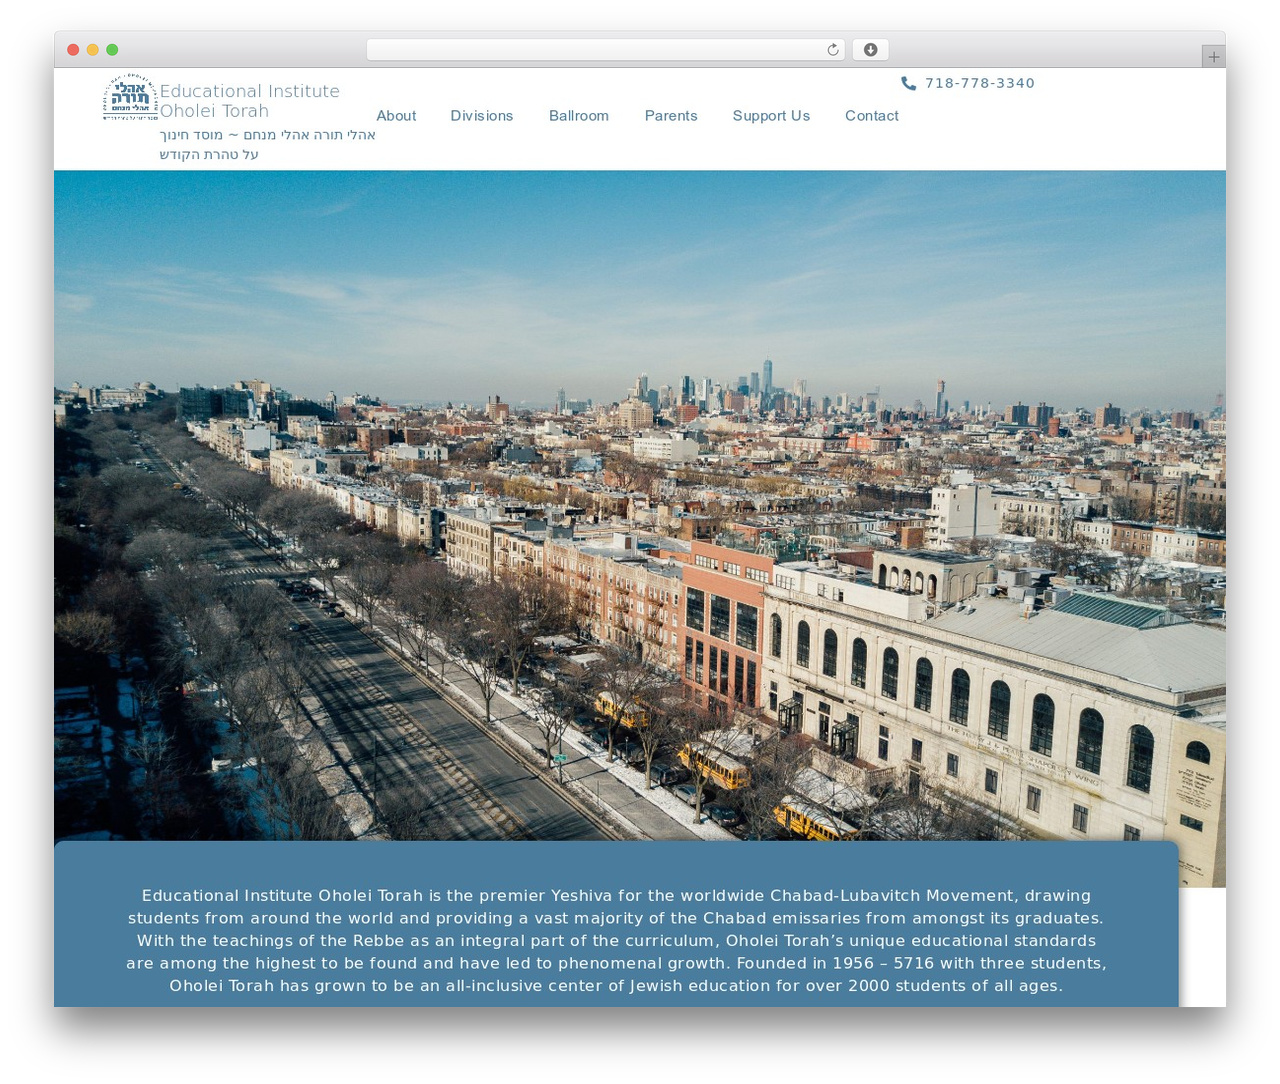This screenshot has height=1084, width=1280.
Task: Add a new browser tab
Action: (1213, 57)
